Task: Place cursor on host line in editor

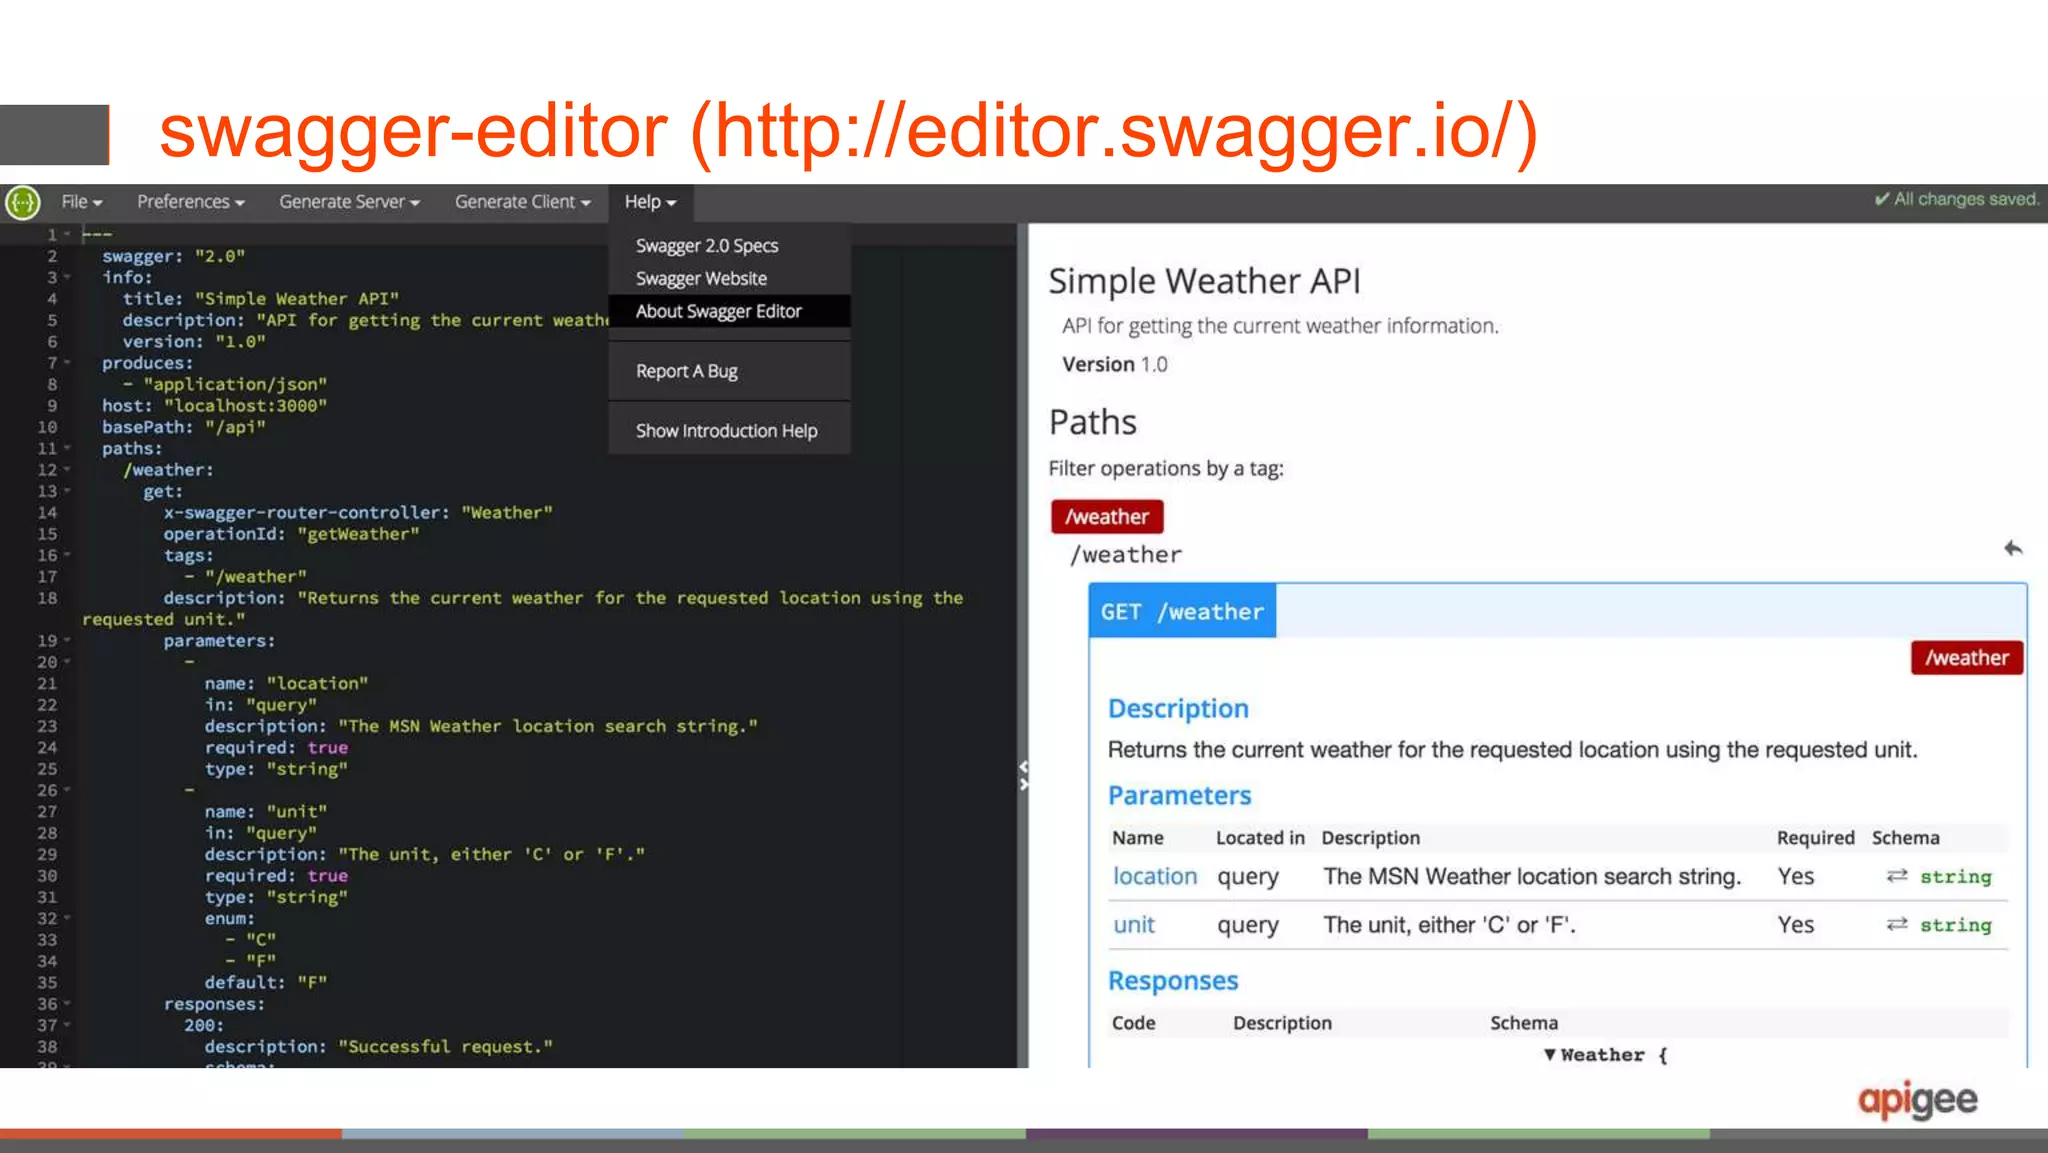Action: pyautogui.click(x=214, y=406)
